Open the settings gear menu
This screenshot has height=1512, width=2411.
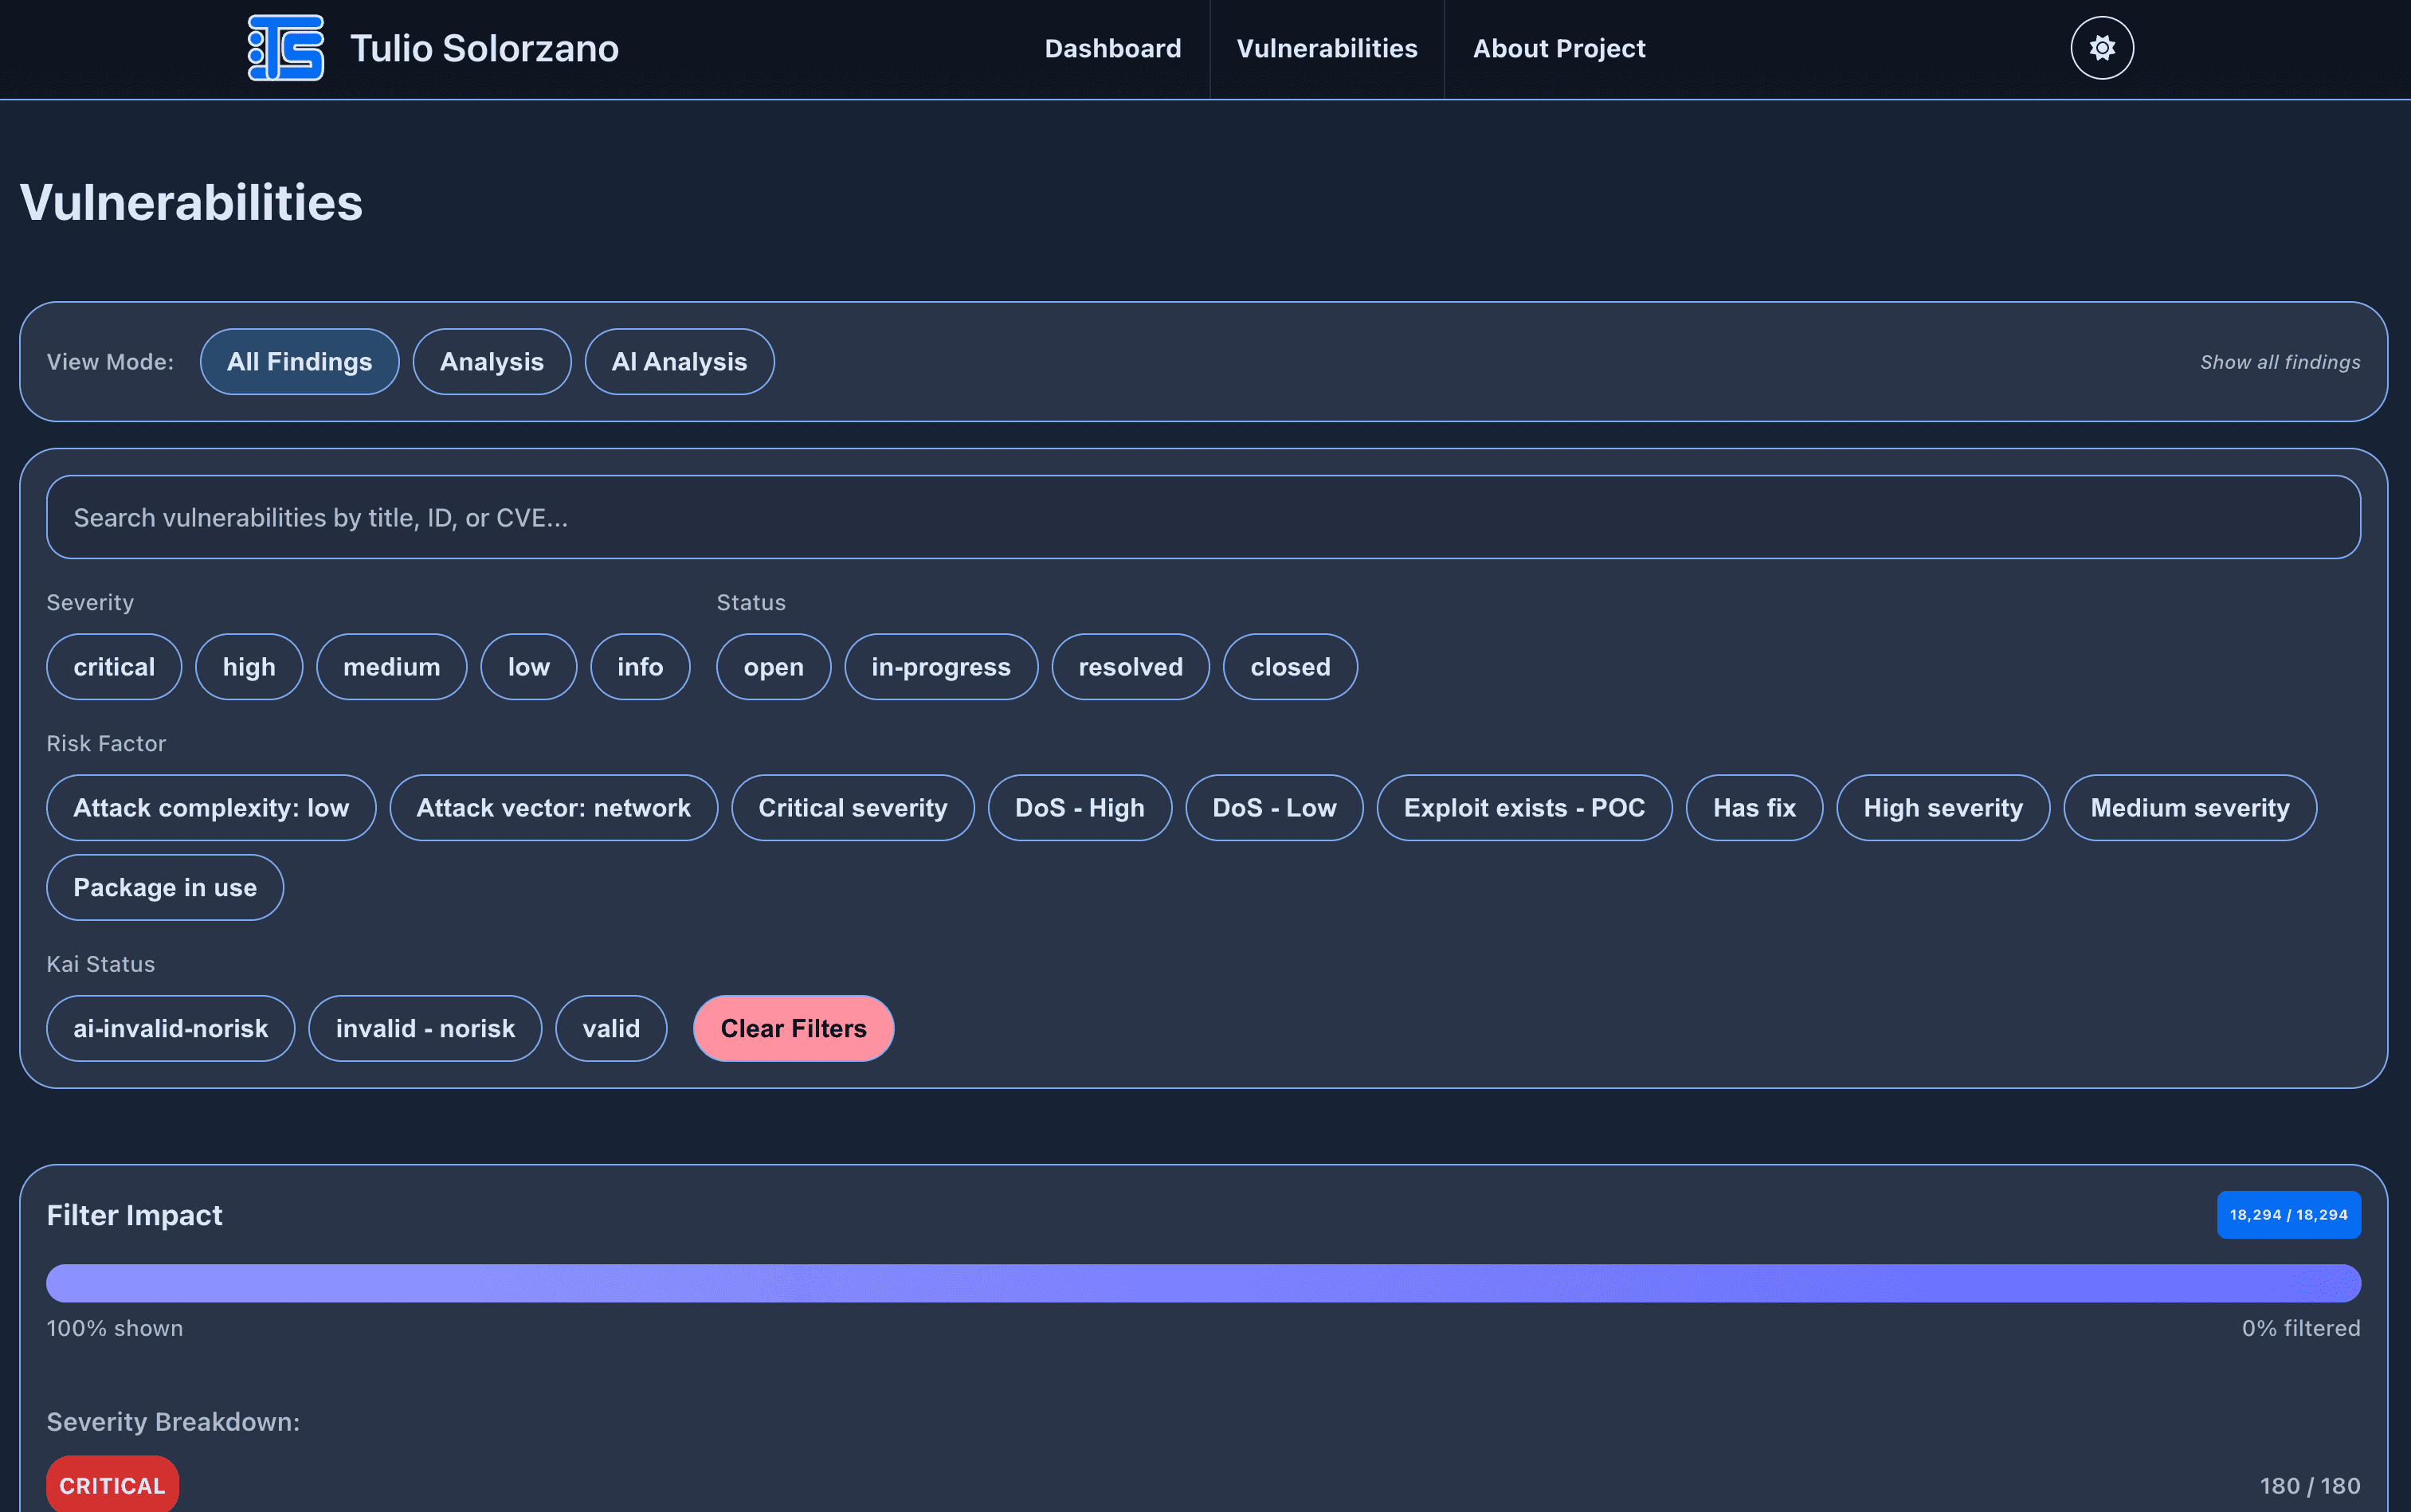[x=2100, y=47]
